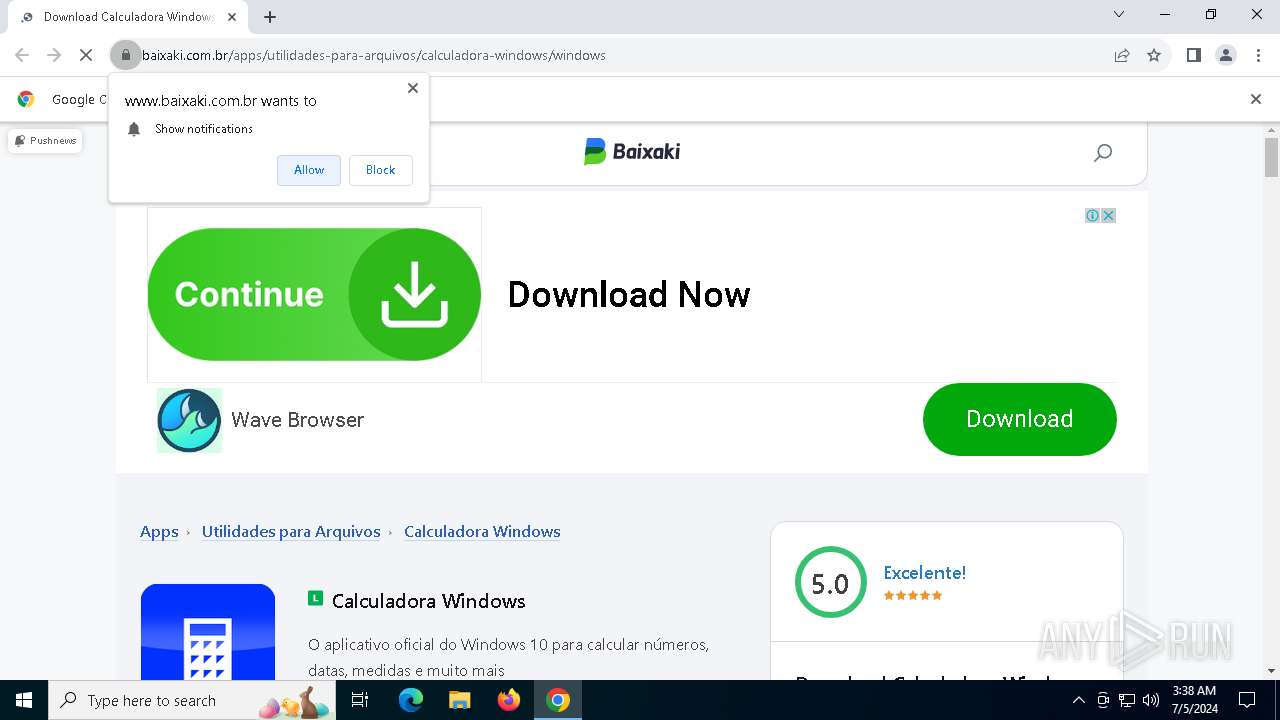Open Chrome three-dot menu

1258,55
